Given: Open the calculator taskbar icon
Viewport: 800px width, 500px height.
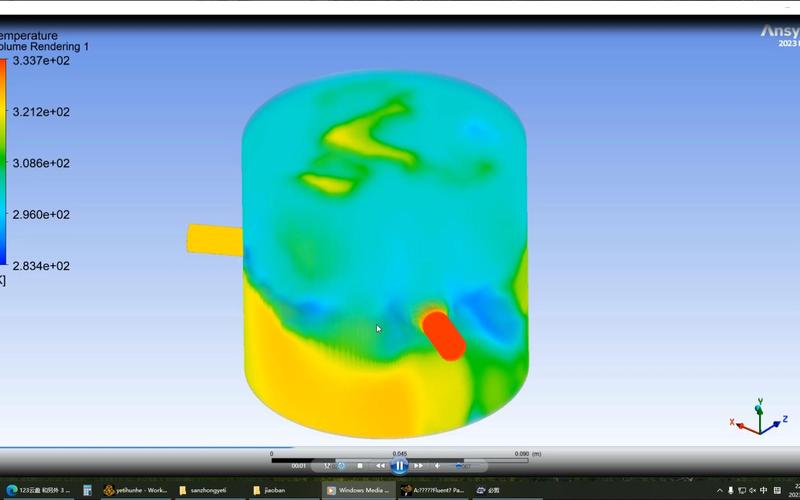Looking at the screenshot, I should point(87,490).
